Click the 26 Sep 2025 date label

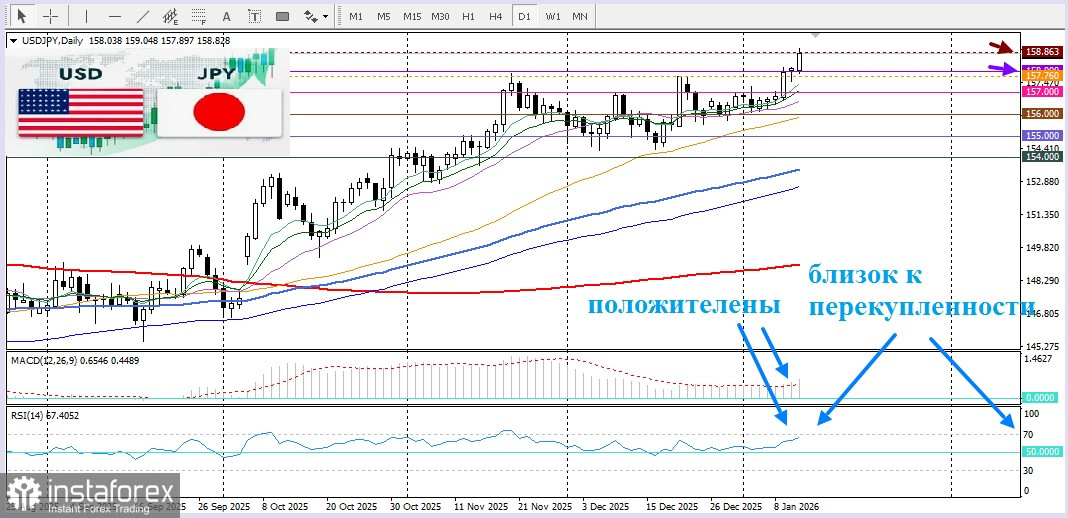(224, 508)
